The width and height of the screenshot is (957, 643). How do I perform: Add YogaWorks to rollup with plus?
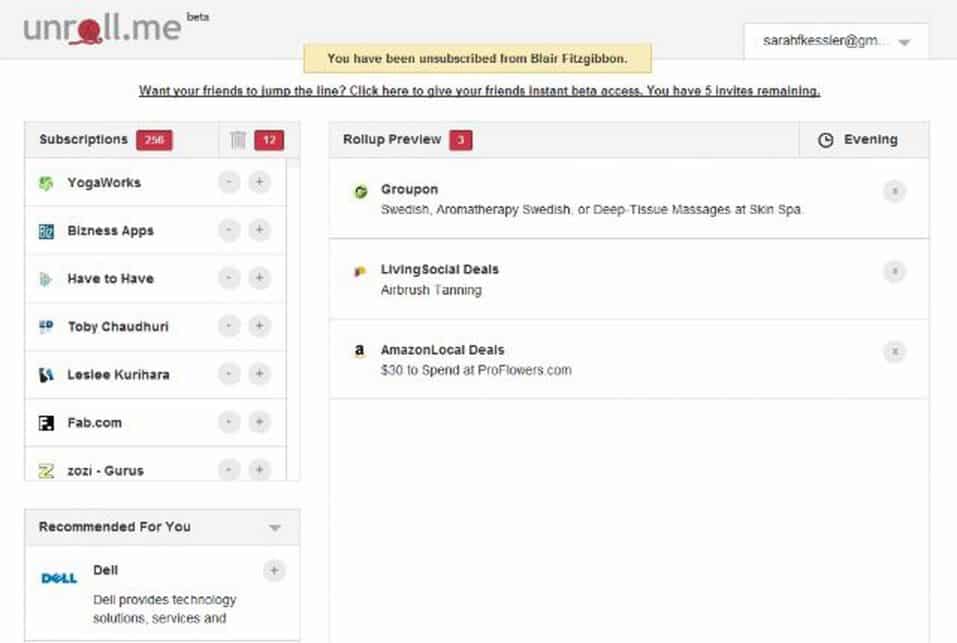pos(259,182)
